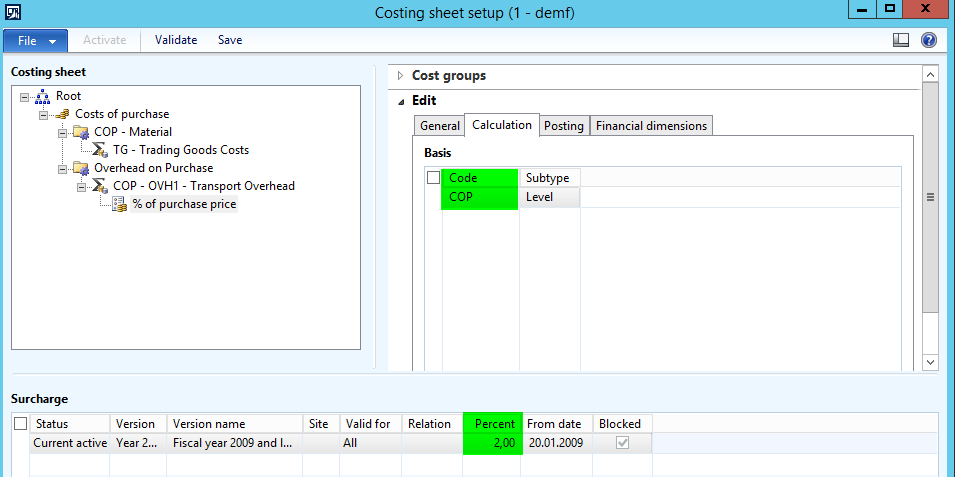The image size is (955, 477).
Task: Open the Financial dimensions tab
Action: click(651, 126)
